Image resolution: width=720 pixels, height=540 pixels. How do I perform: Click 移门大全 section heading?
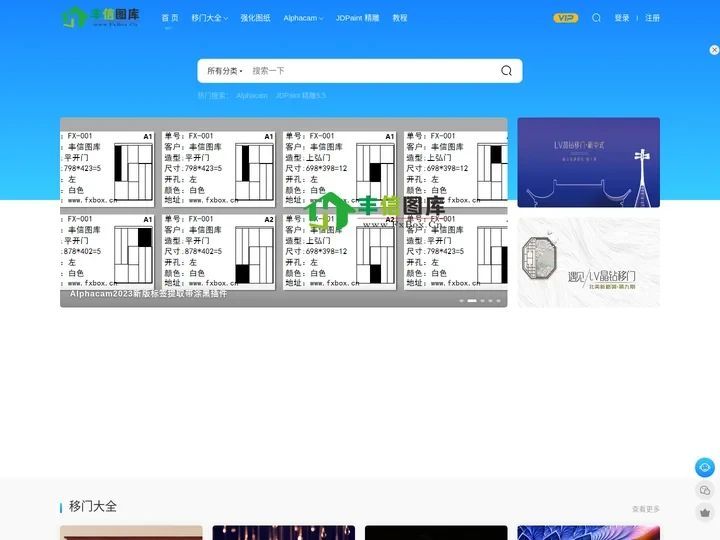(92, 506)
